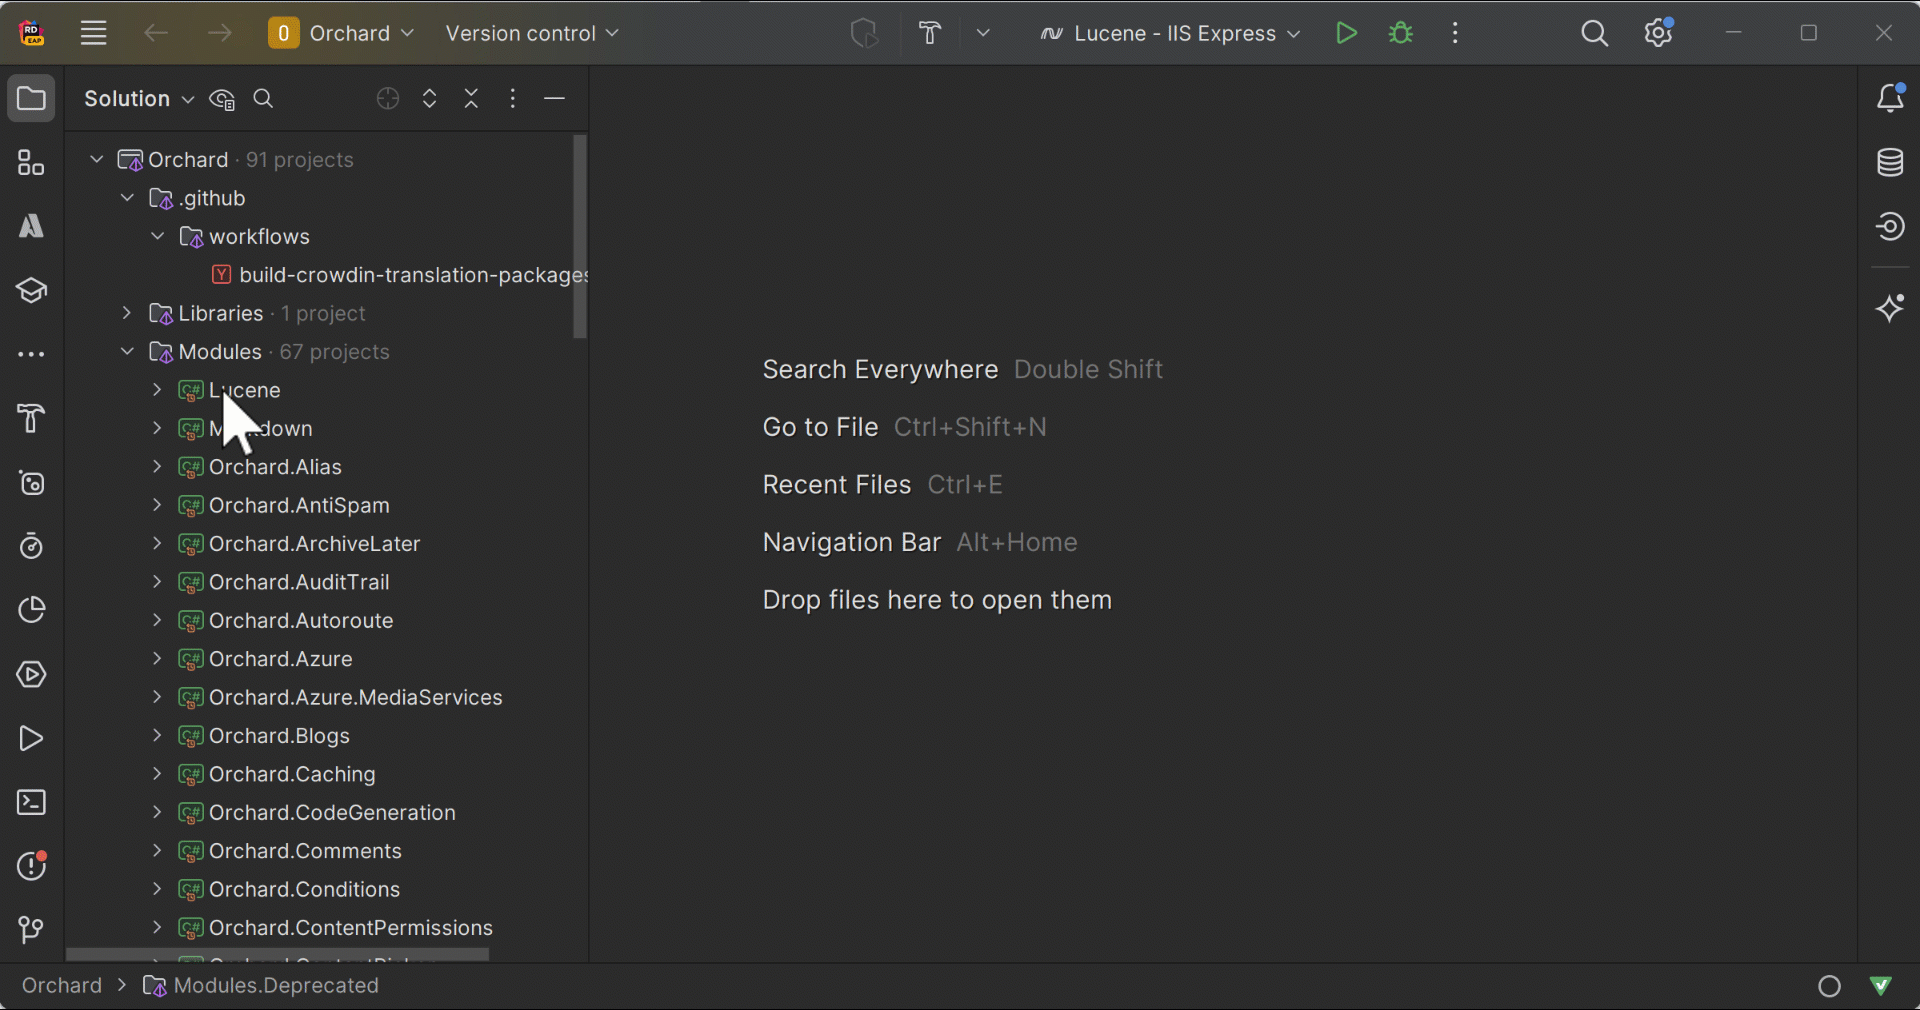Expand the Libraries node
Viewport: 1920px width, 1010px height.
coord(126,313)
